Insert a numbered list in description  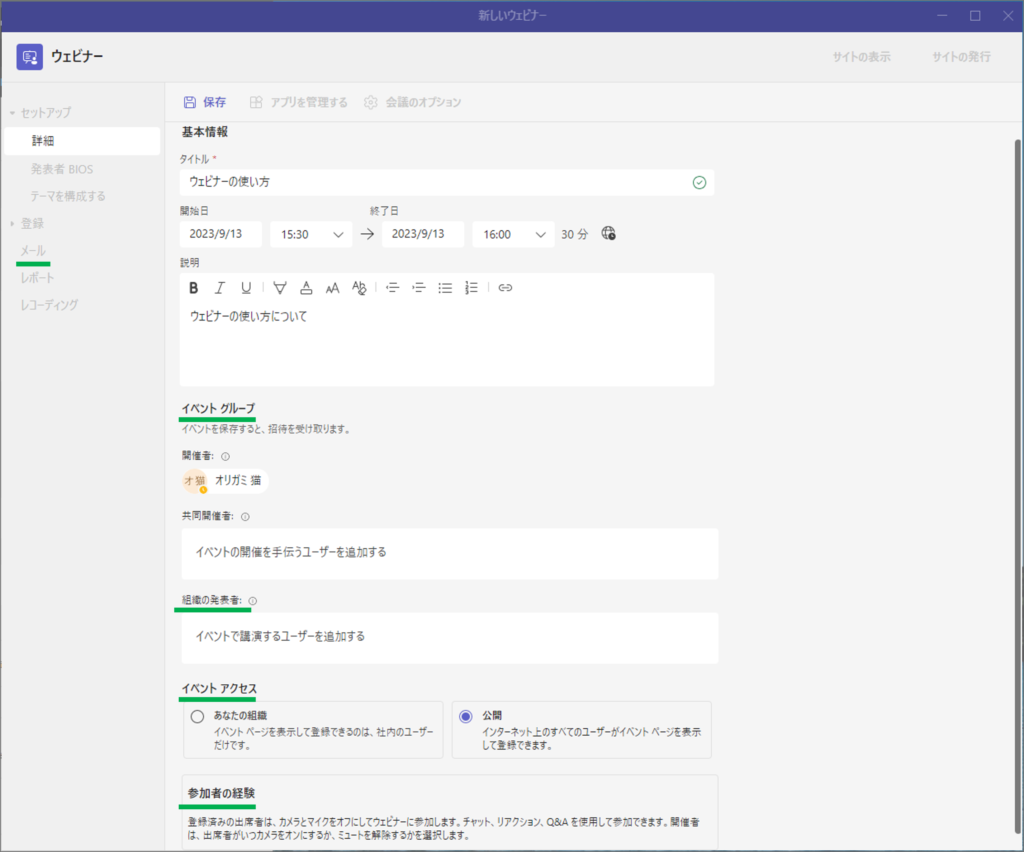[472, 288]
